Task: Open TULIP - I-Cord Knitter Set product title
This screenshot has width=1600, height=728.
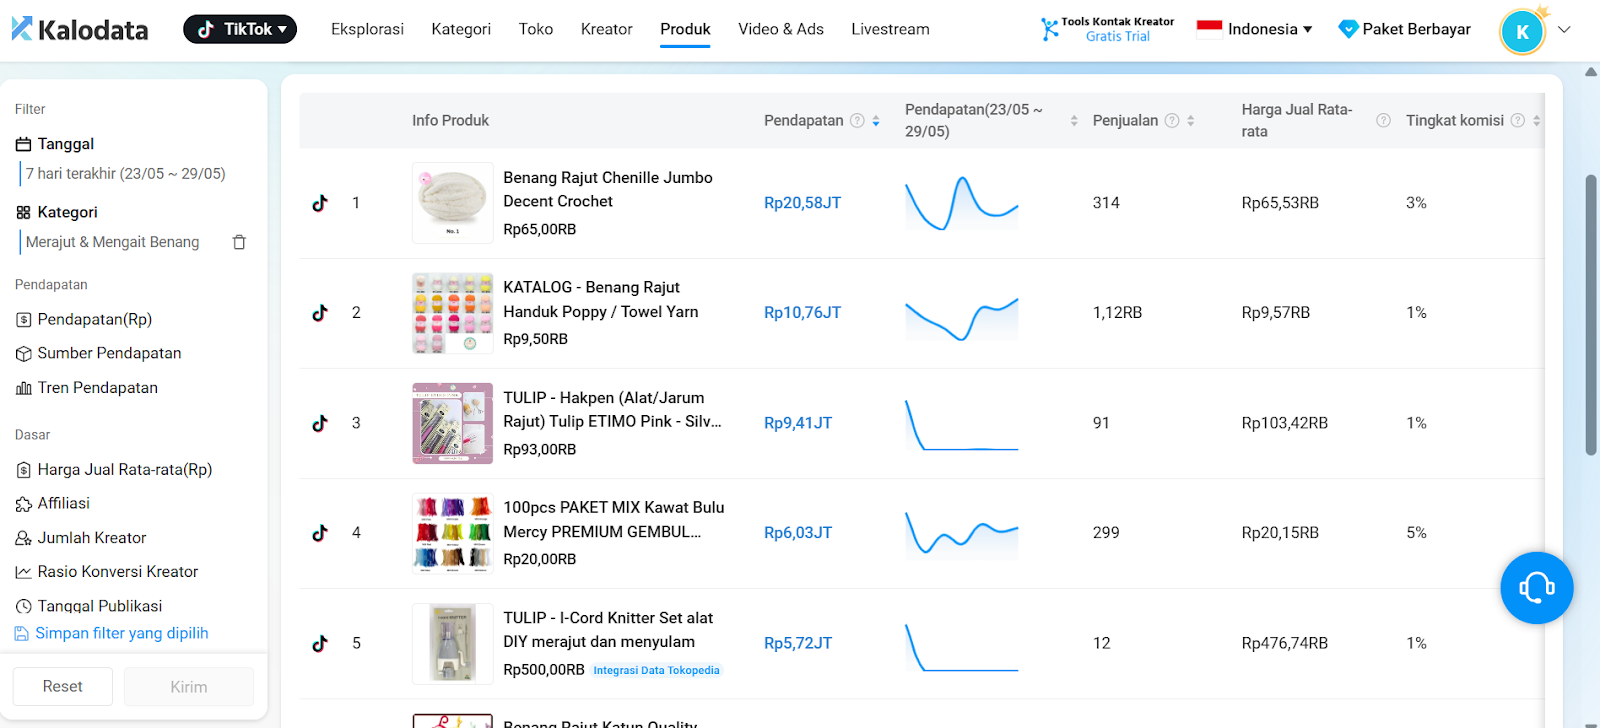Action: coord(608,630)
